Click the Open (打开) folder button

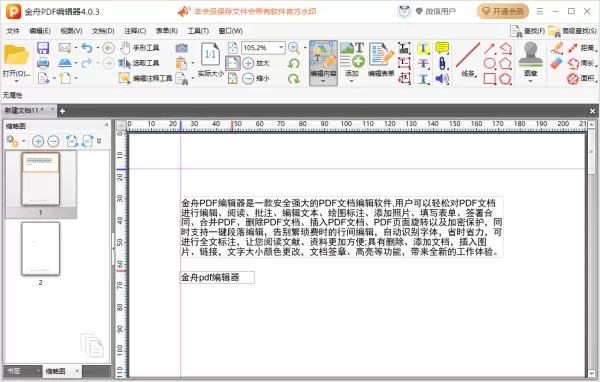[x=16, y=60]
